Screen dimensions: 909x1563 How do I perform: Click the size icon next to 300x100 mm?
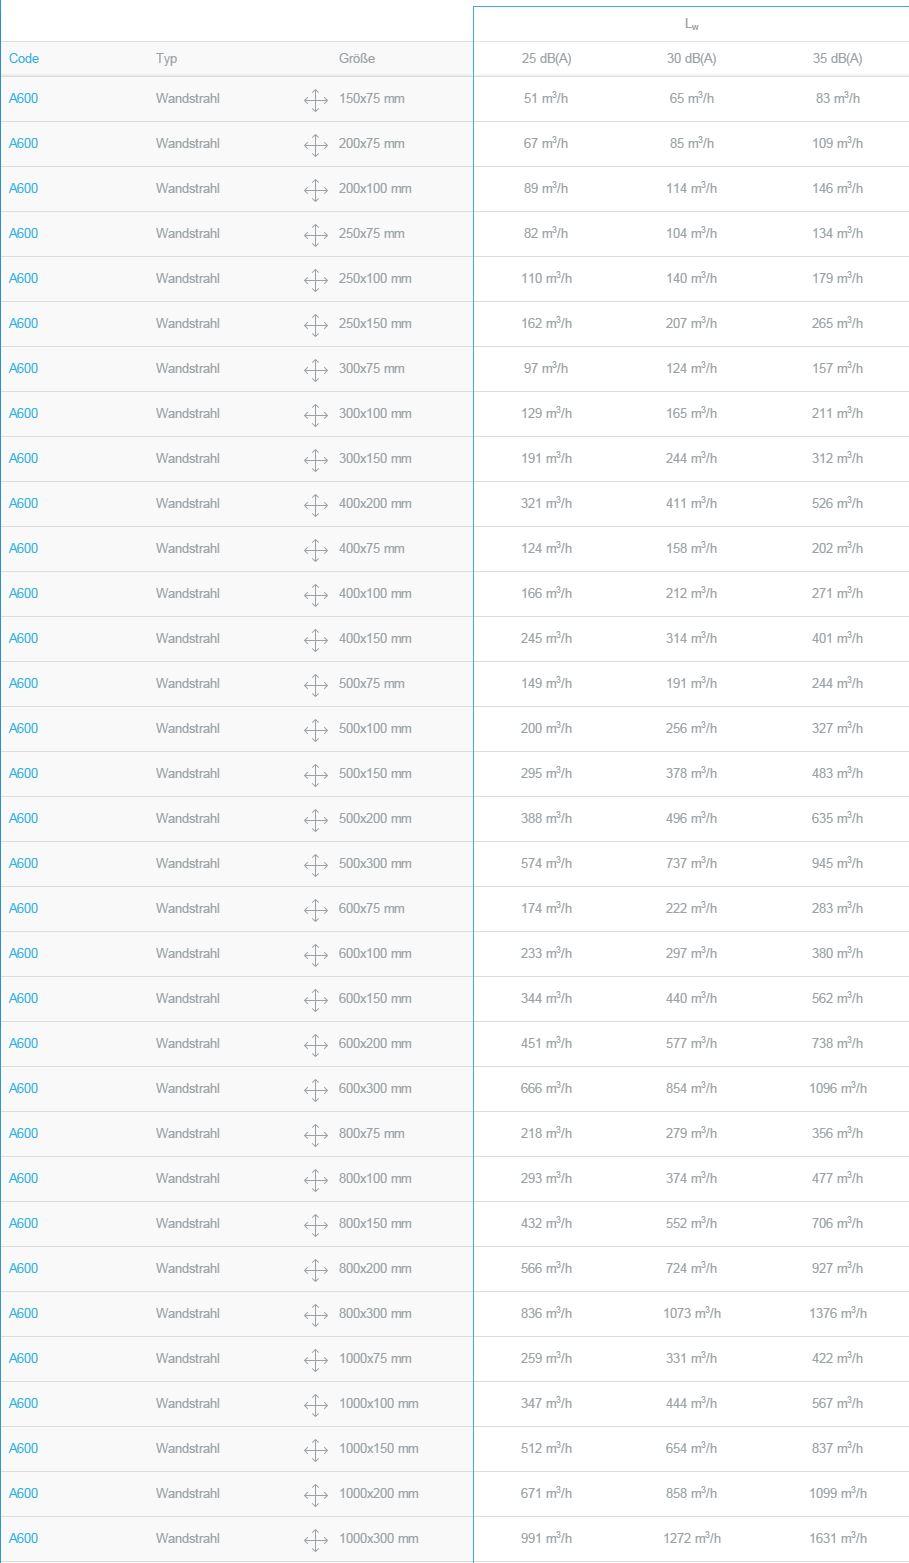coord(316,415)
